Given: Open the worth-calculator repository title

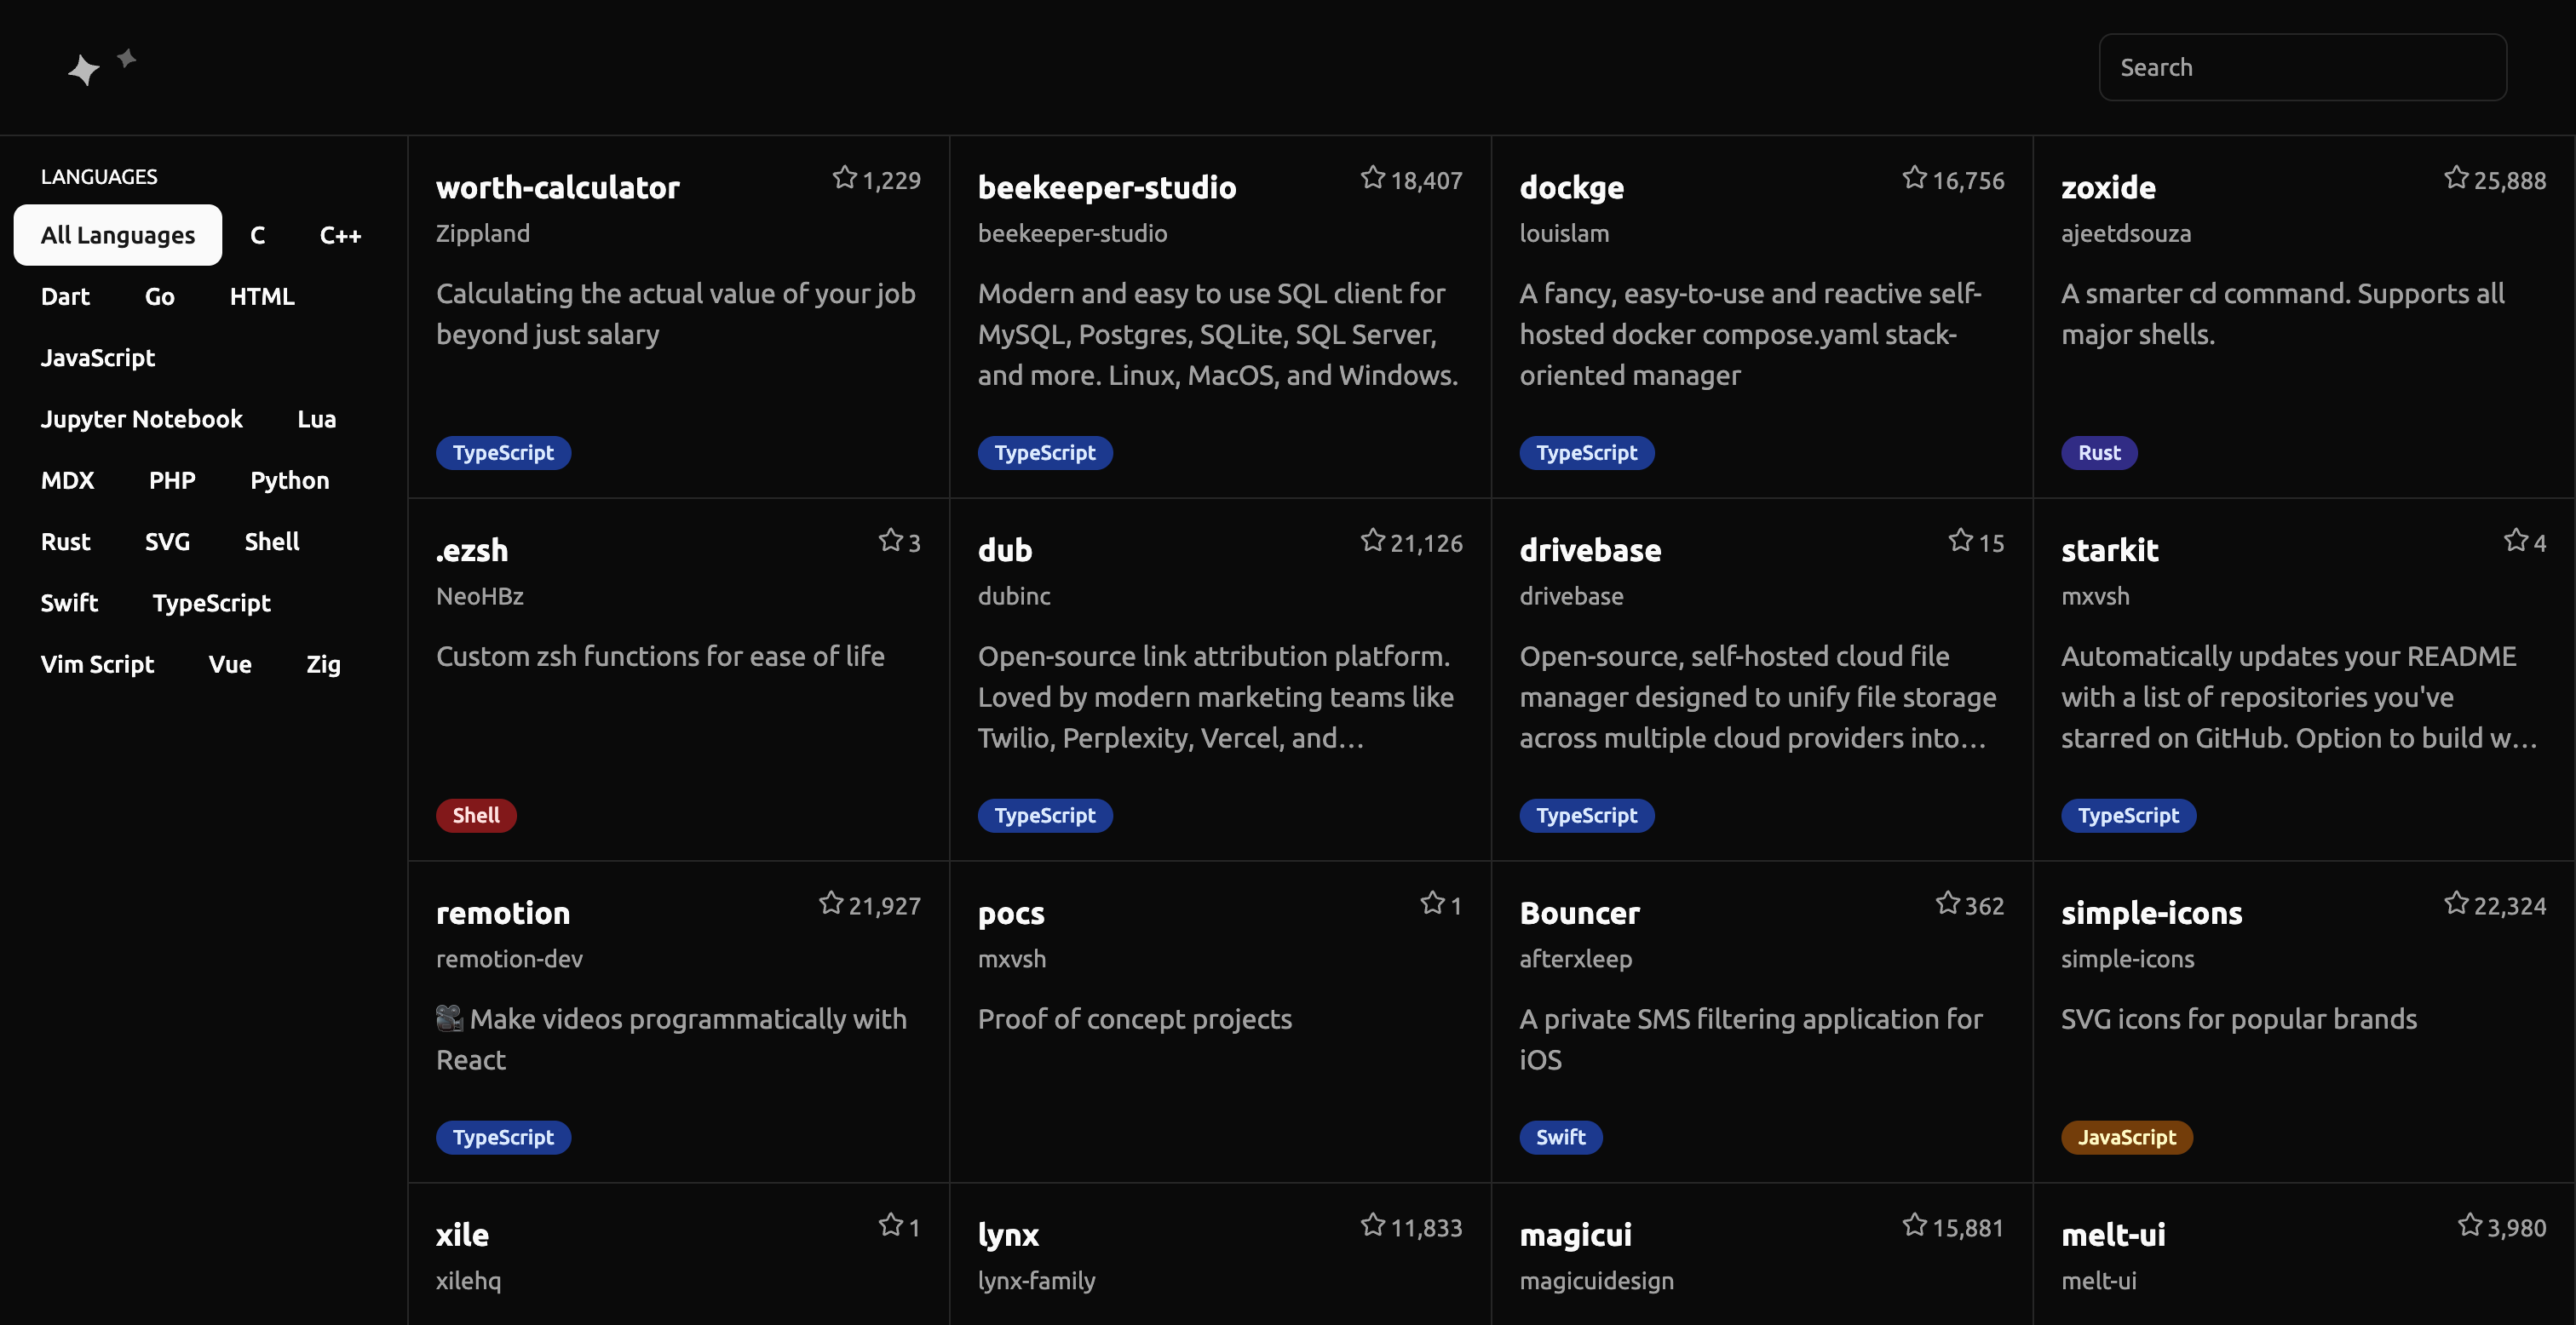Looking at the screenshot, I should coord(558,187).
